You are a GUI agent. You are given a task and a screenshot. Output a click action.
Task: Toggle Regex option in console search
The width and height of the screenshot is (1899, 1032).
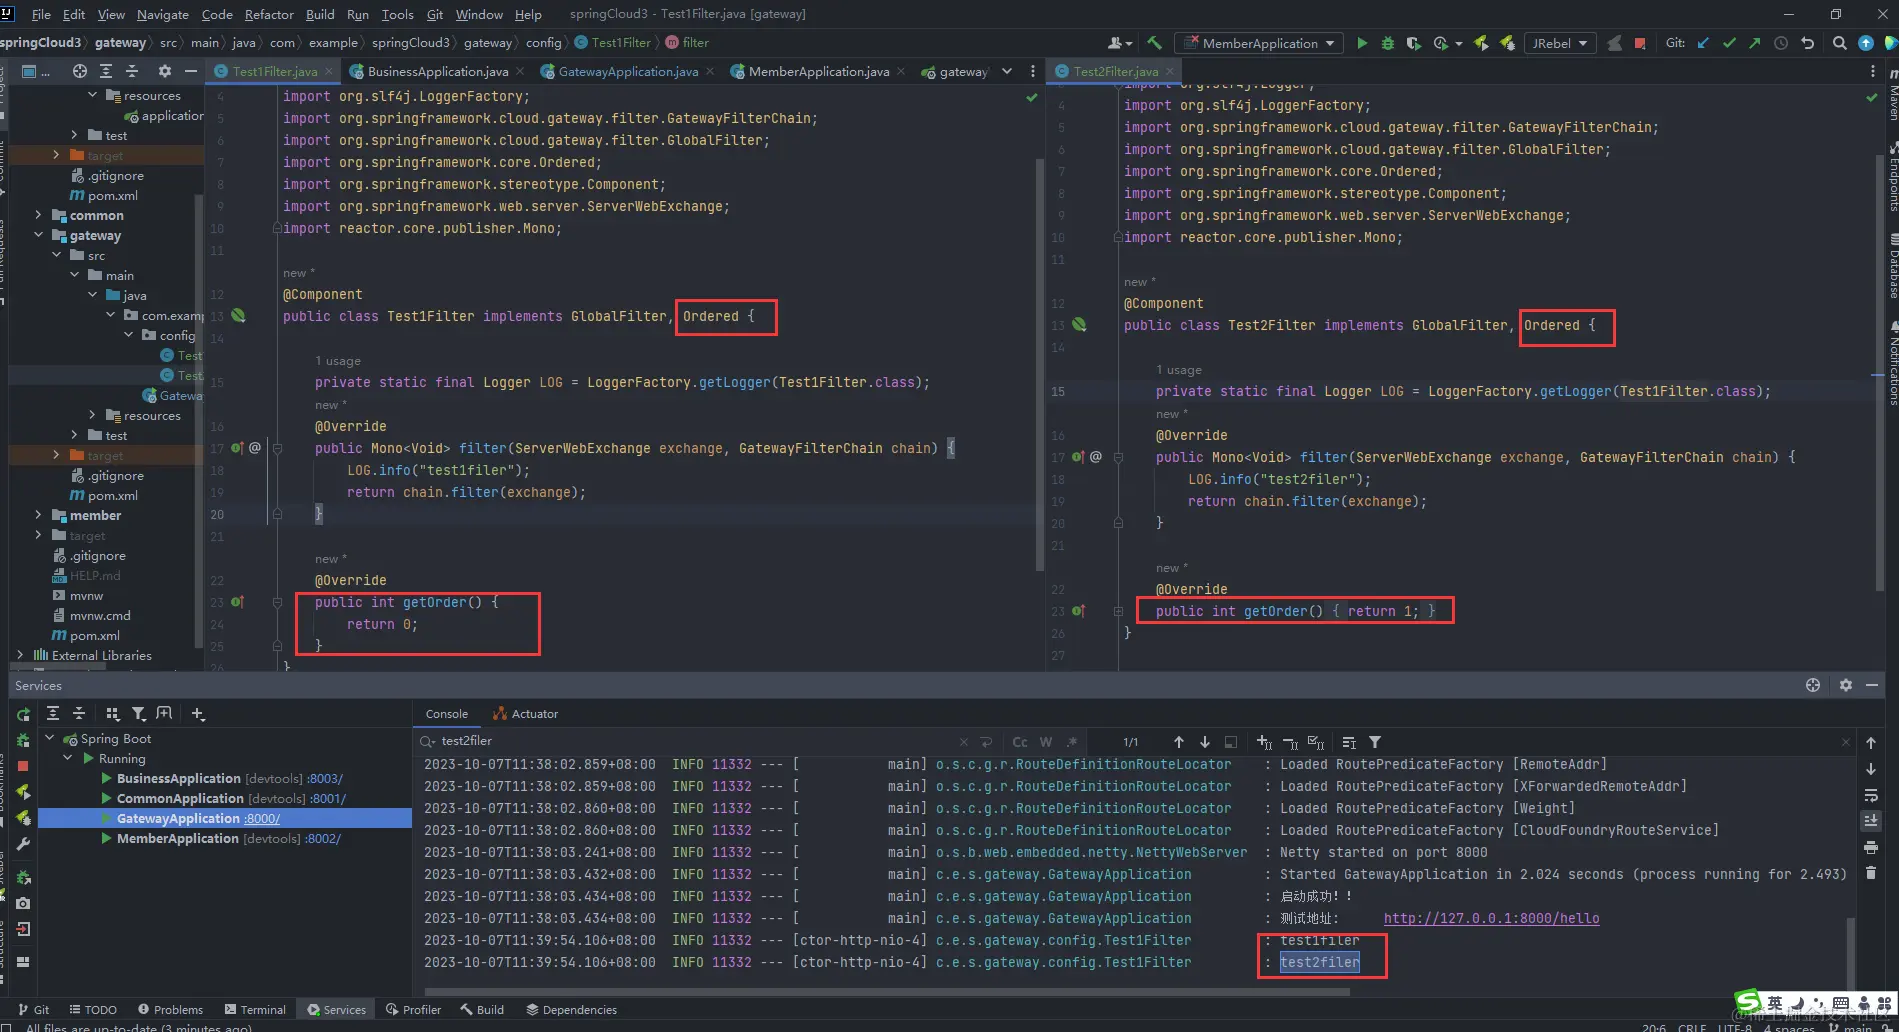1072,742
